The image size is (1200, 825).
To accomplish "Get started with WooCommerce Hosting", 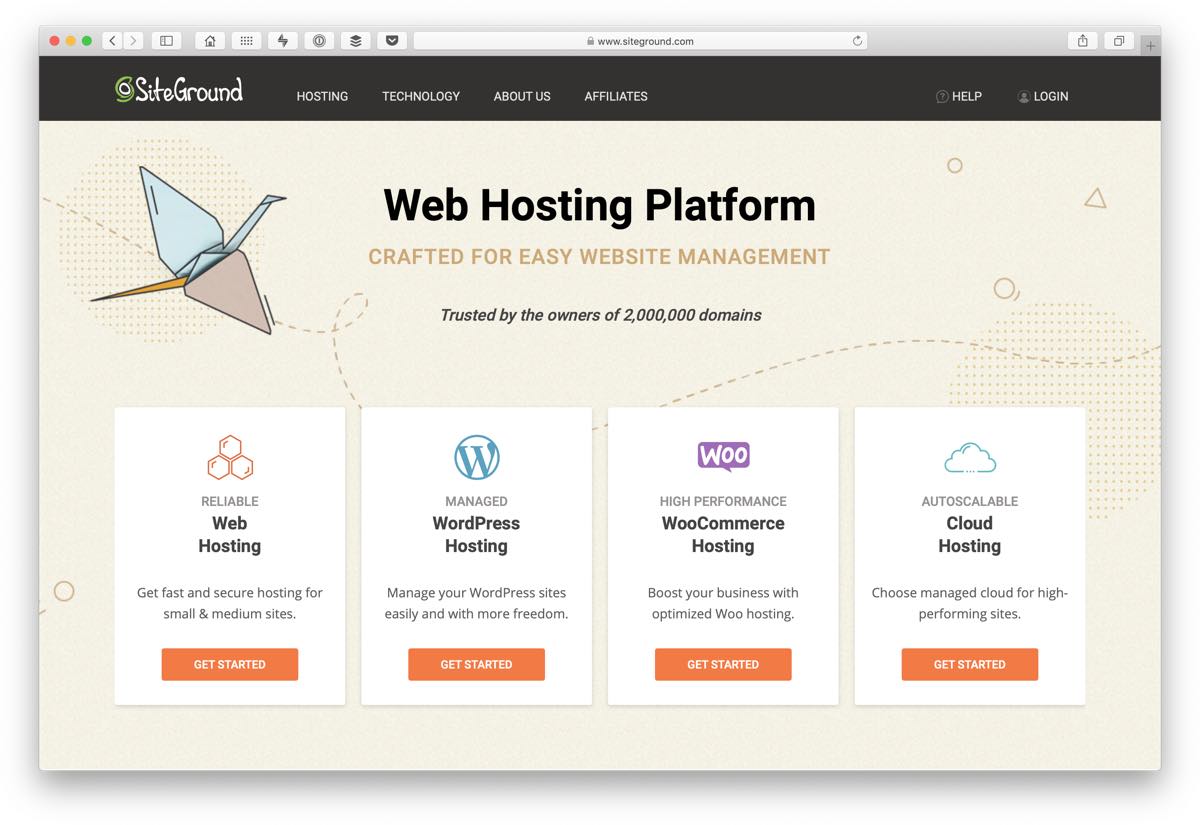I will click(723, 664).
